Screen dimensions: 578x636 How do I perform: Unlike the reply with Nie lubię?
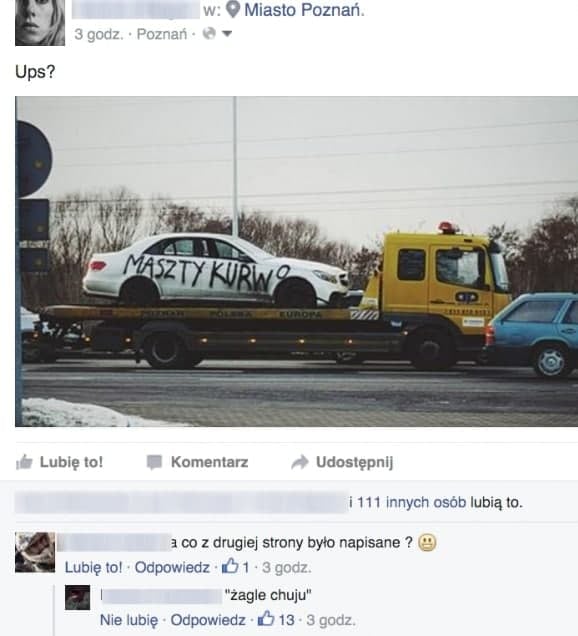(129, 620)
